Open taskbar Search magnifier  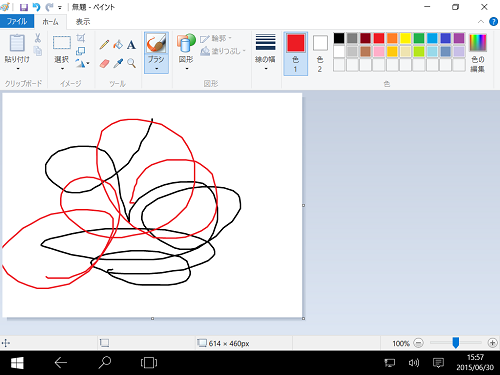pos(105,363)
